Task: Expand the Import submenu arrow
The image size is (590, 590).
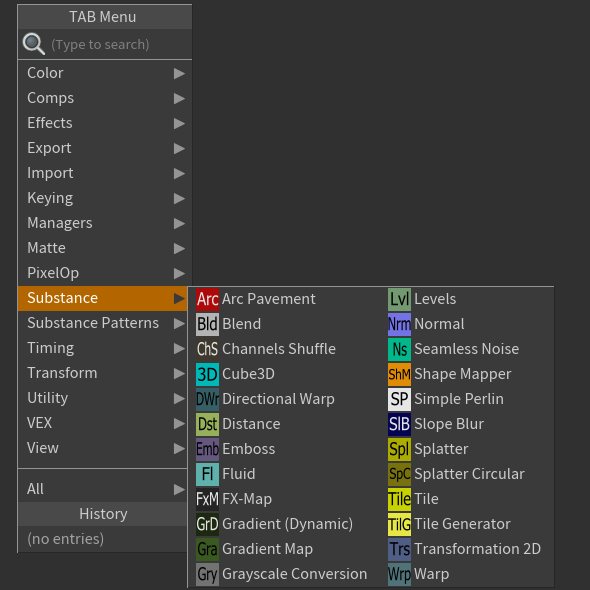Action: point(179,173)
